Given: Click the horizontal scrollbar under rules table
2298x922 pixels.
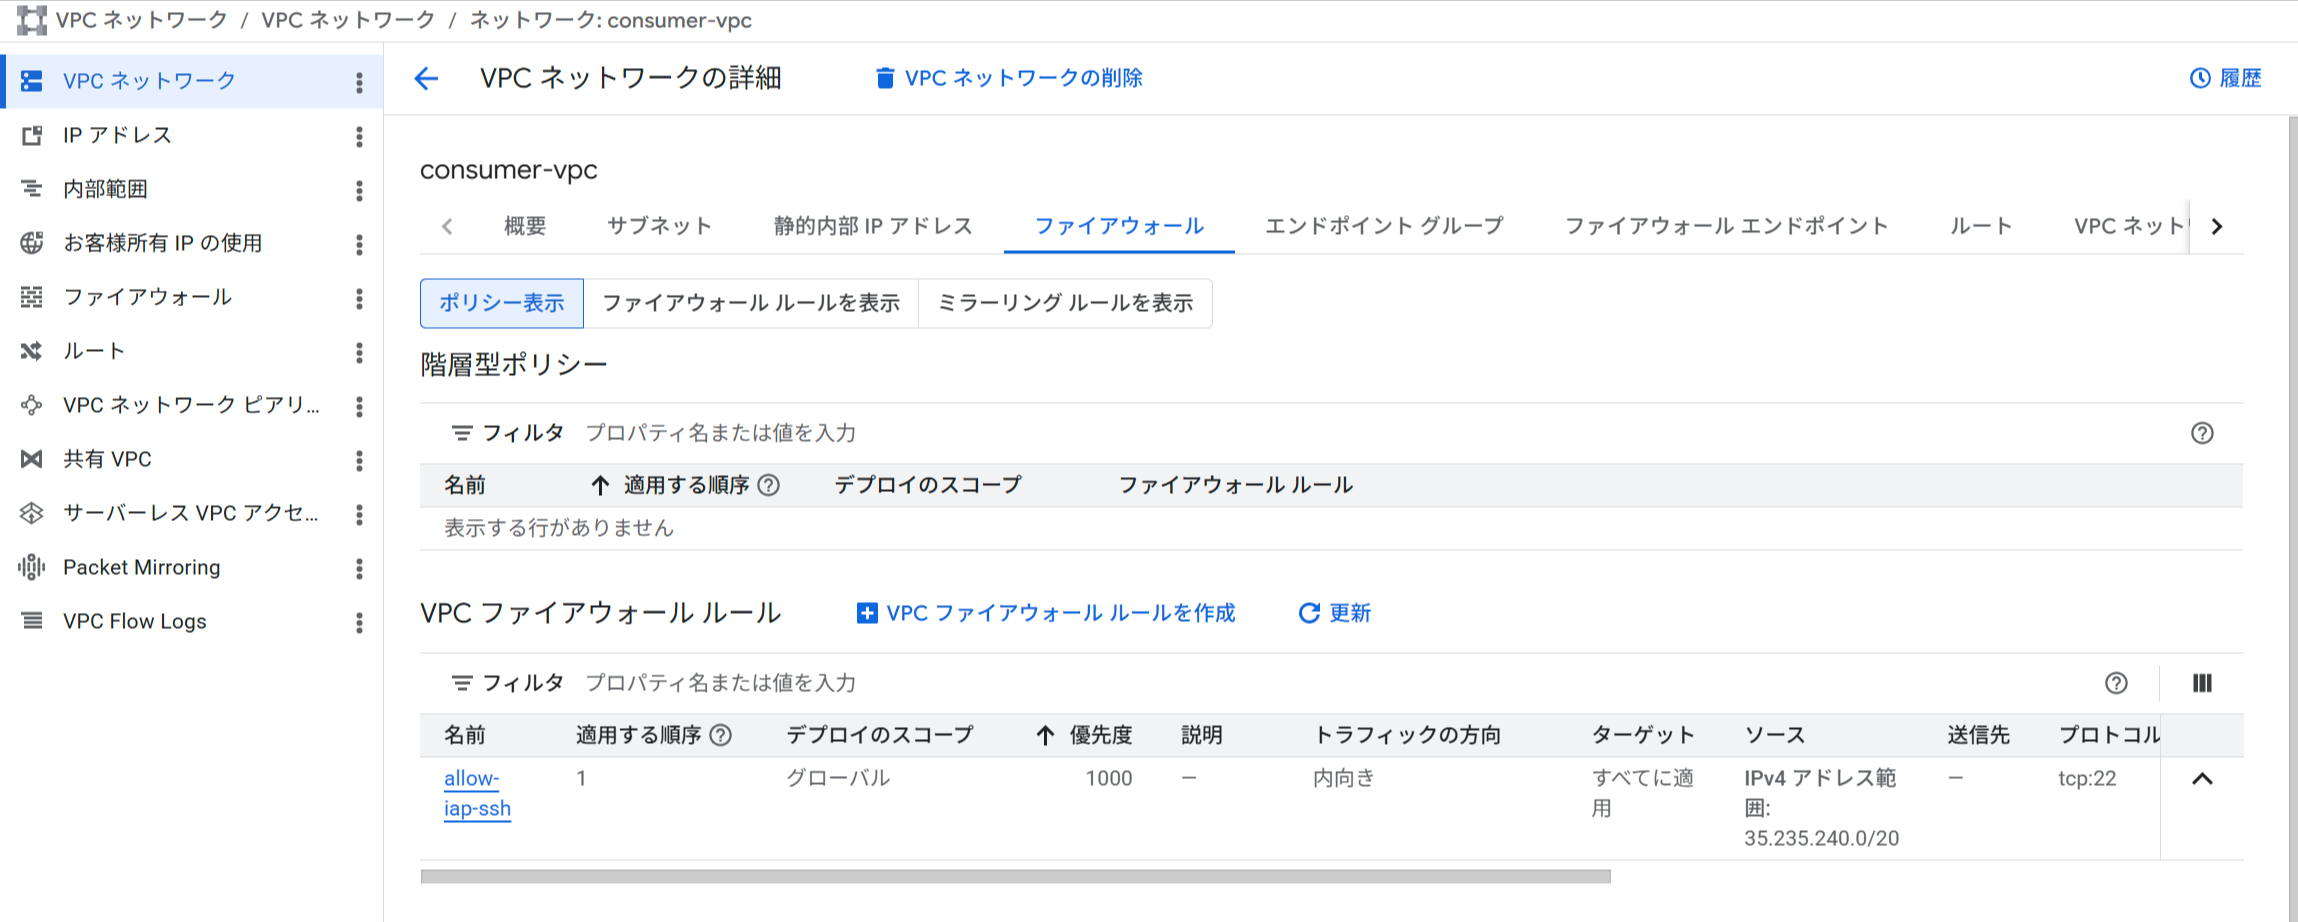Looking at the screenshot, I should coord(1015,877).
